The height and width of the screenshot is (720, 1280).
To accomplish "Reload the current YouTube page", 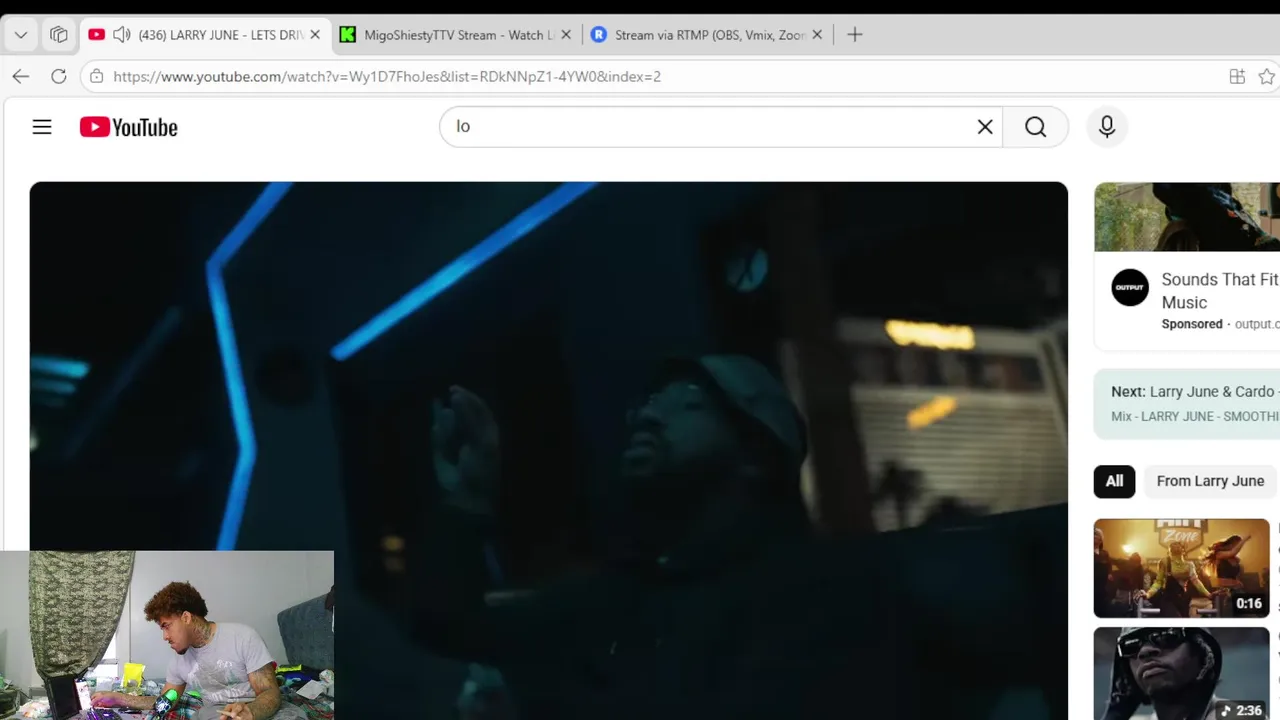I will pyautogui.click(x=59, y=76).
